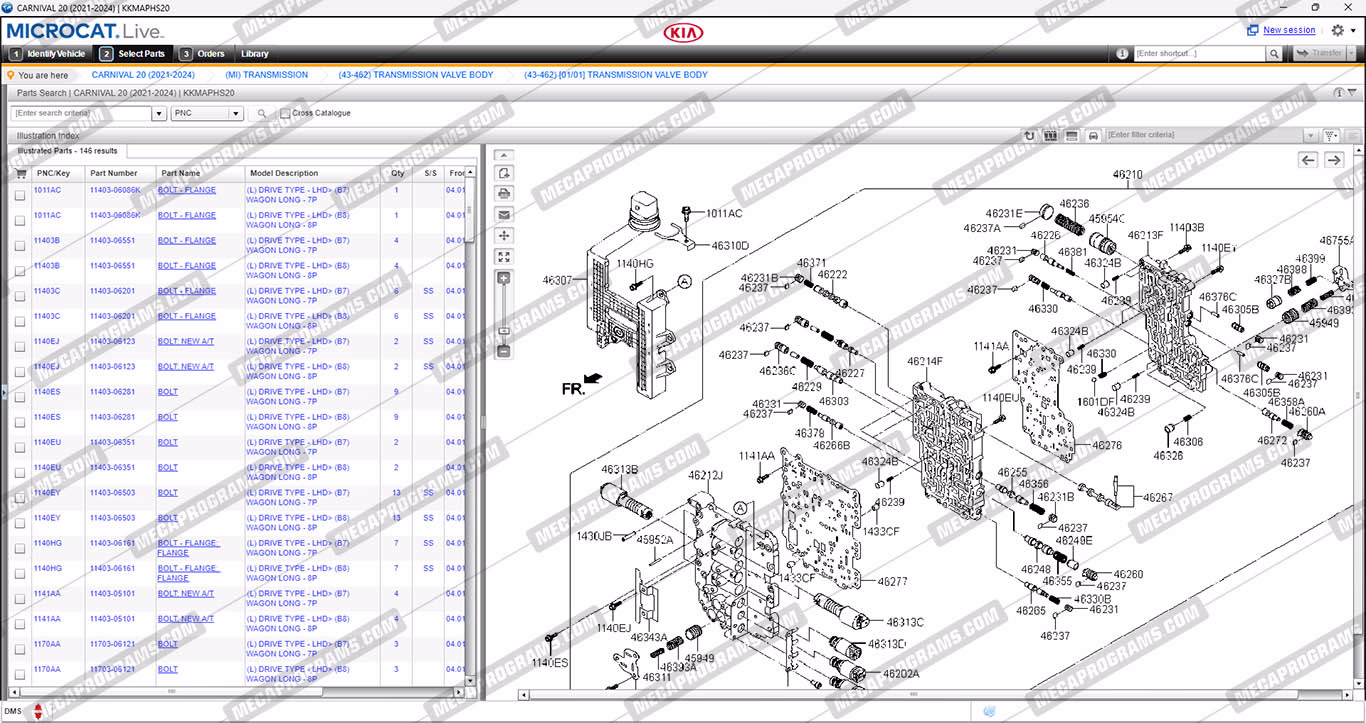
Task: Click the refresh icon in filter toolbar
Action: [1029, 135]
